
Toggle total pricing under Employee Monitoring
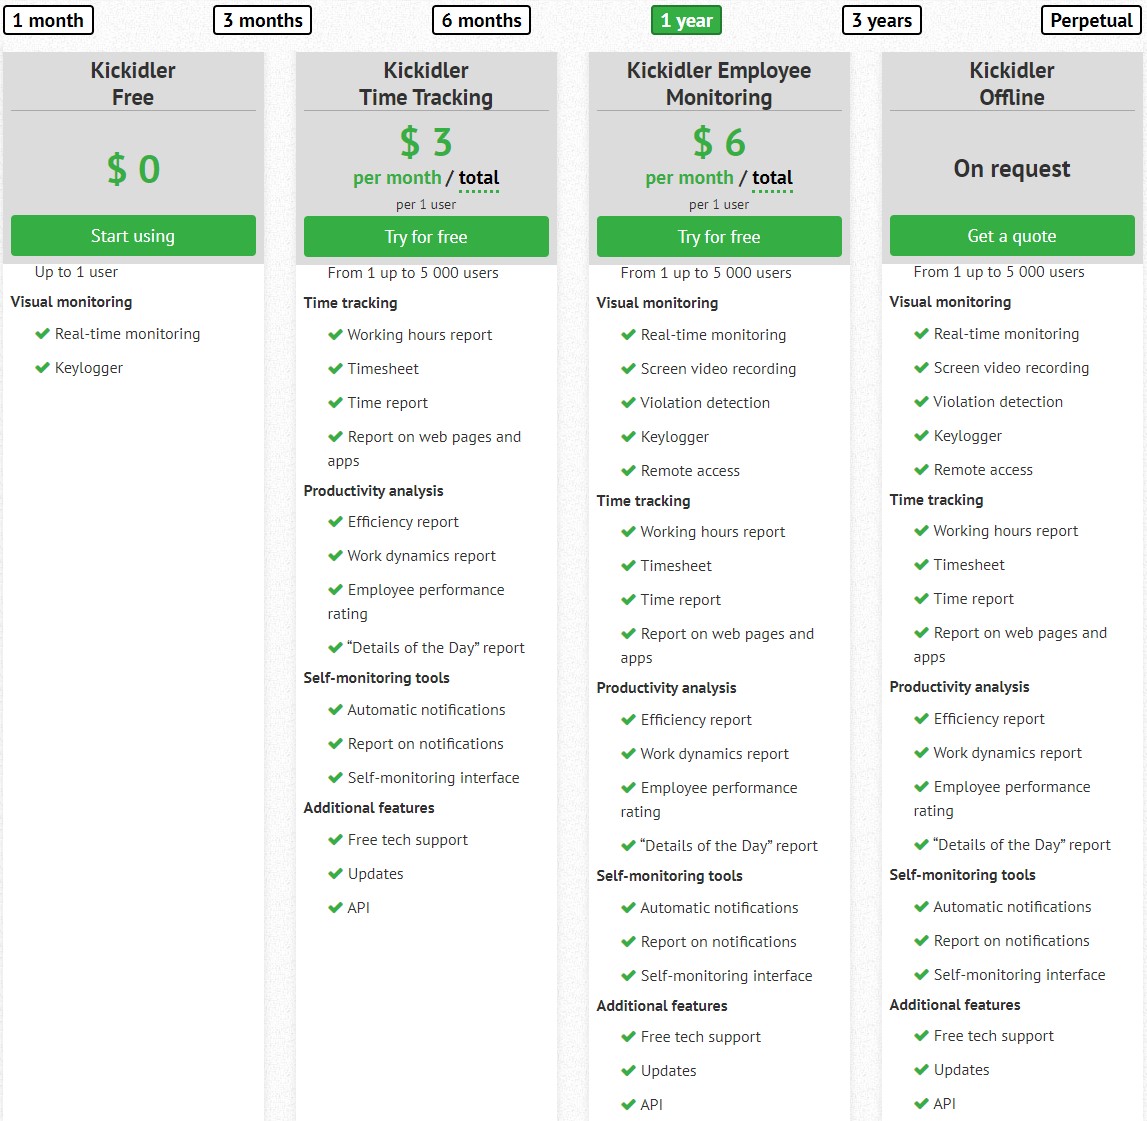[771, 178]
